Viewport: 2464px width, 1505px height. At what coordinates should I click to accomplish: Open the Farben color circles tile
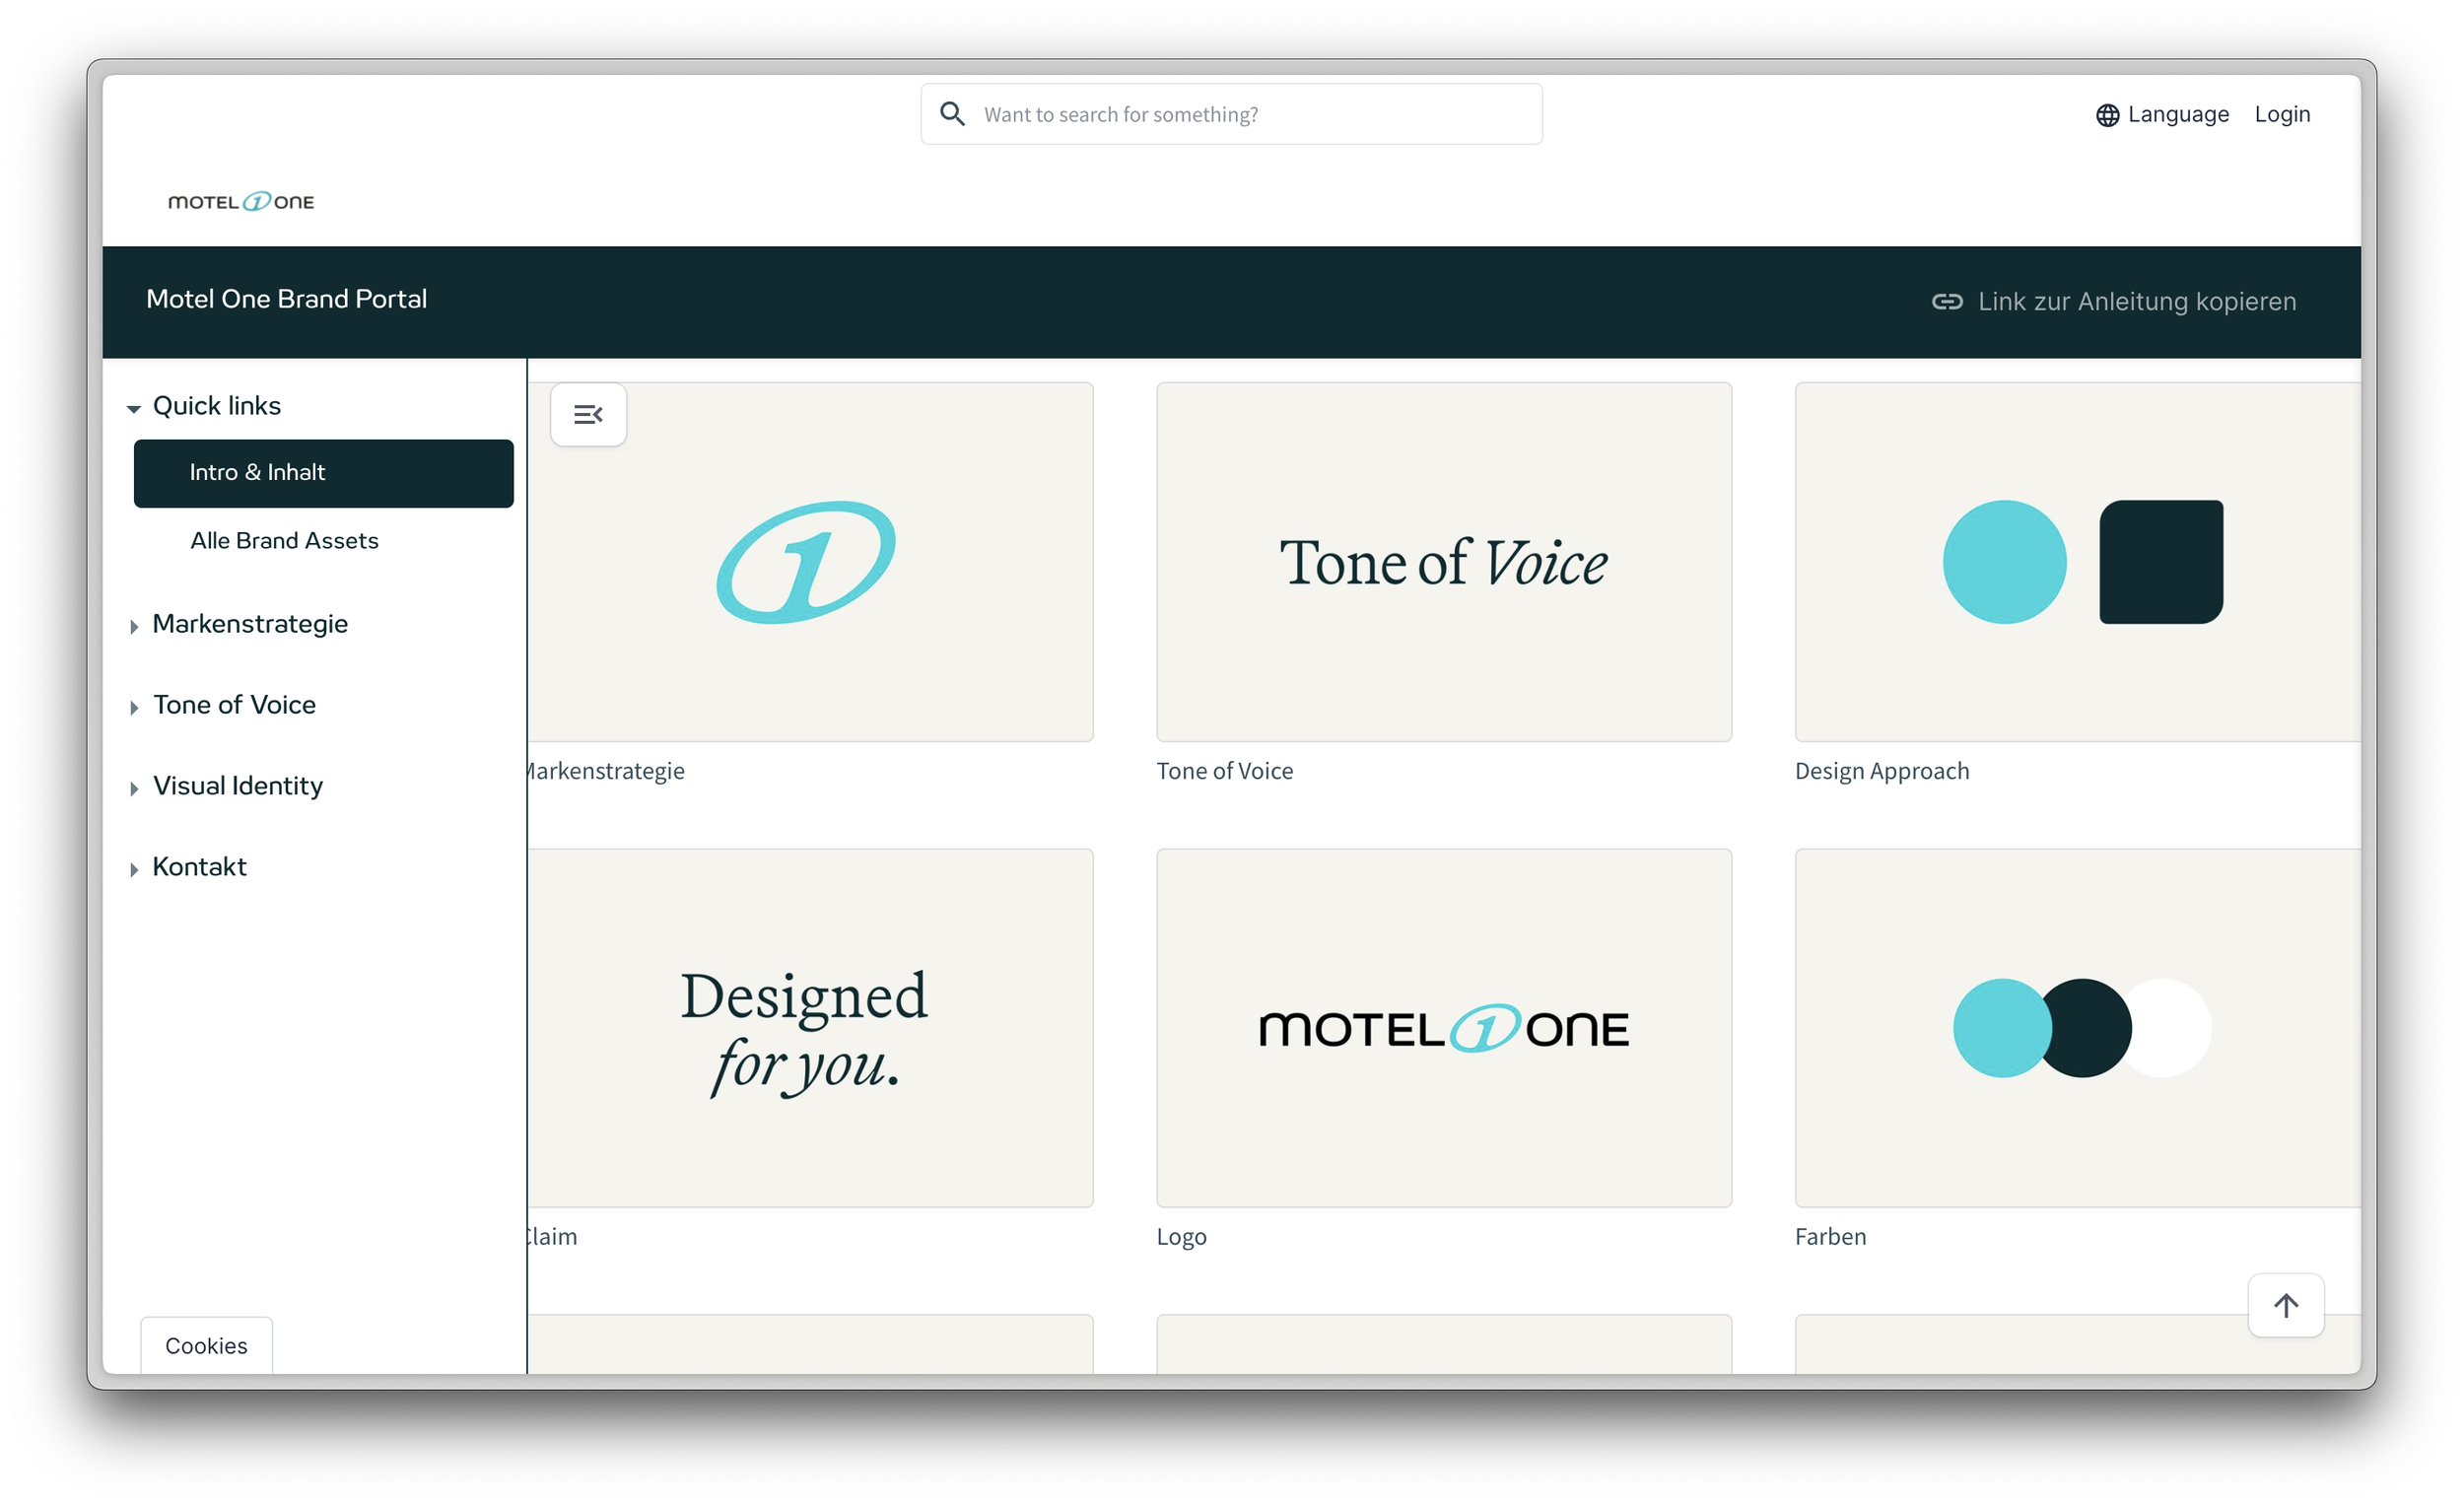pos(2078,1028)
